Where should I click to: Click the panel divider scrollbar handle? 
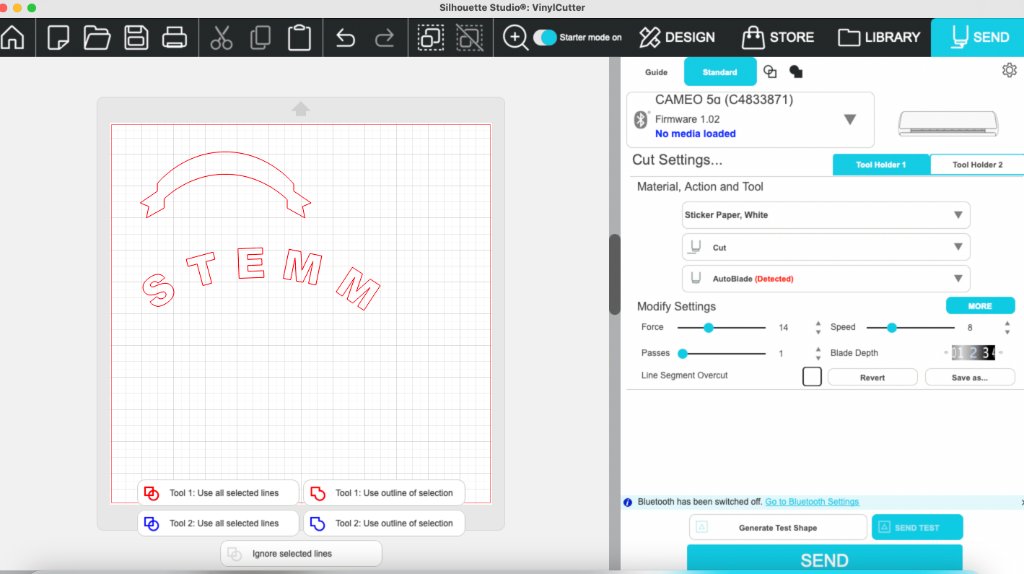pos(615,274)
